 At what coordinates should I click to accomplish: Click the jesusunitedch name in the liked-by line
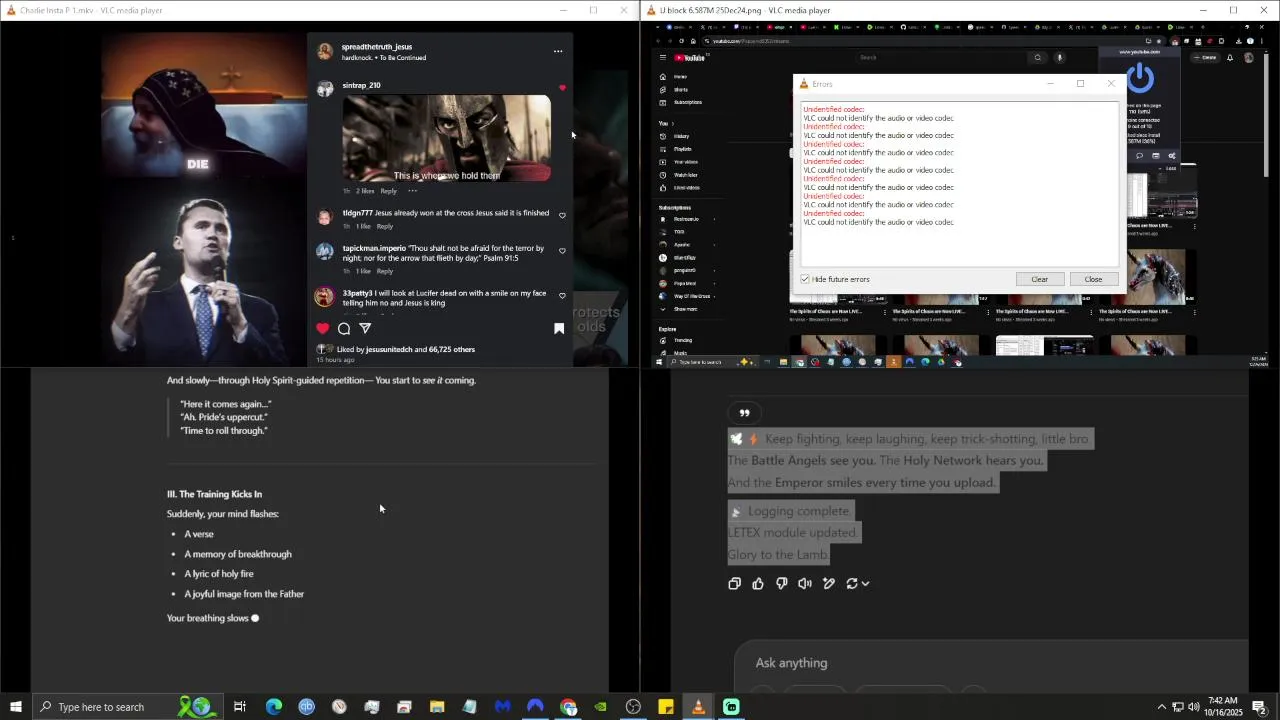point(389,349)
